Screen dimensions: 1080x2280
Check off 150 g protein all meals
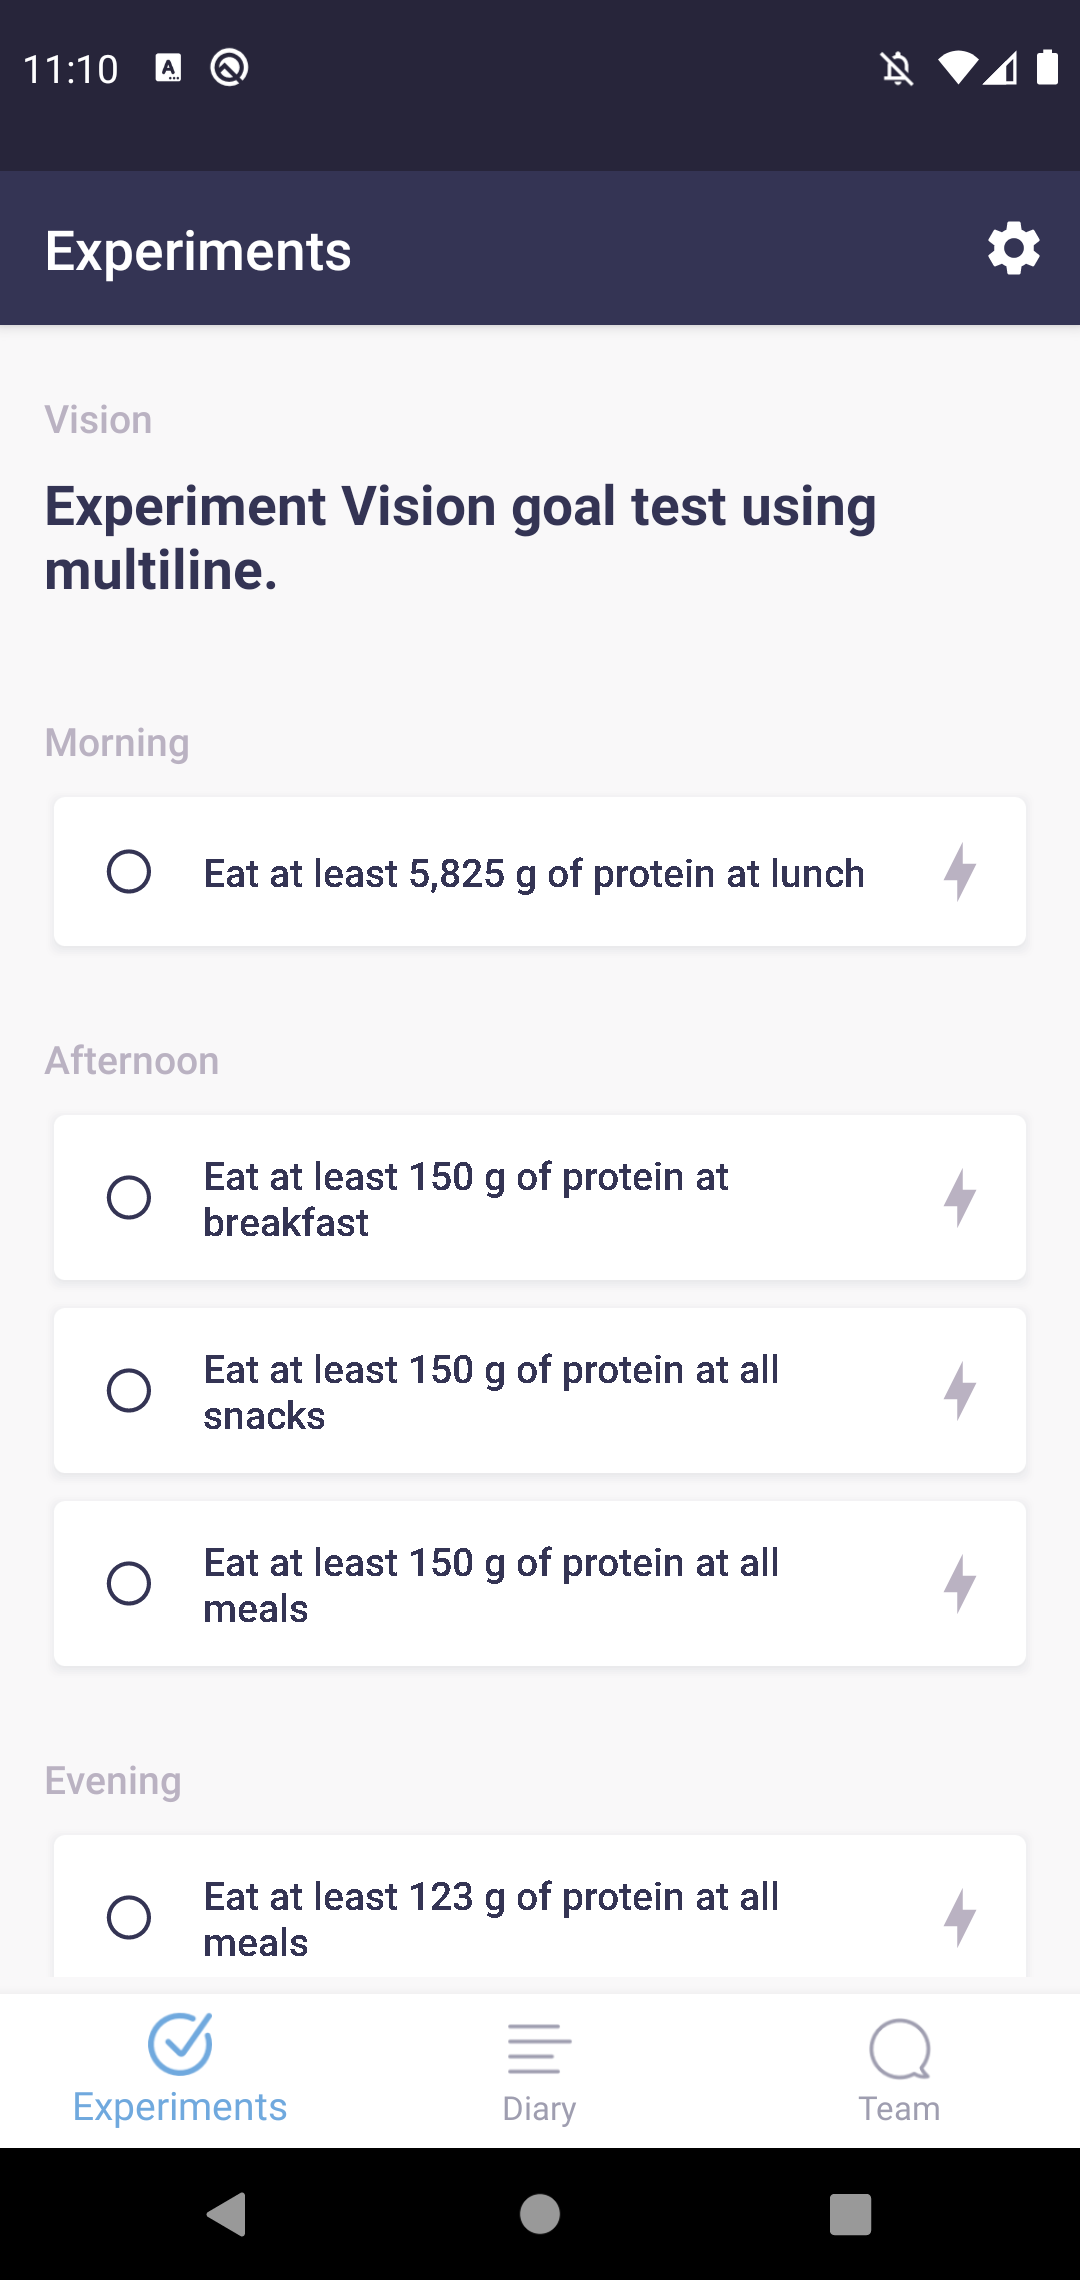click(129, 1583)
